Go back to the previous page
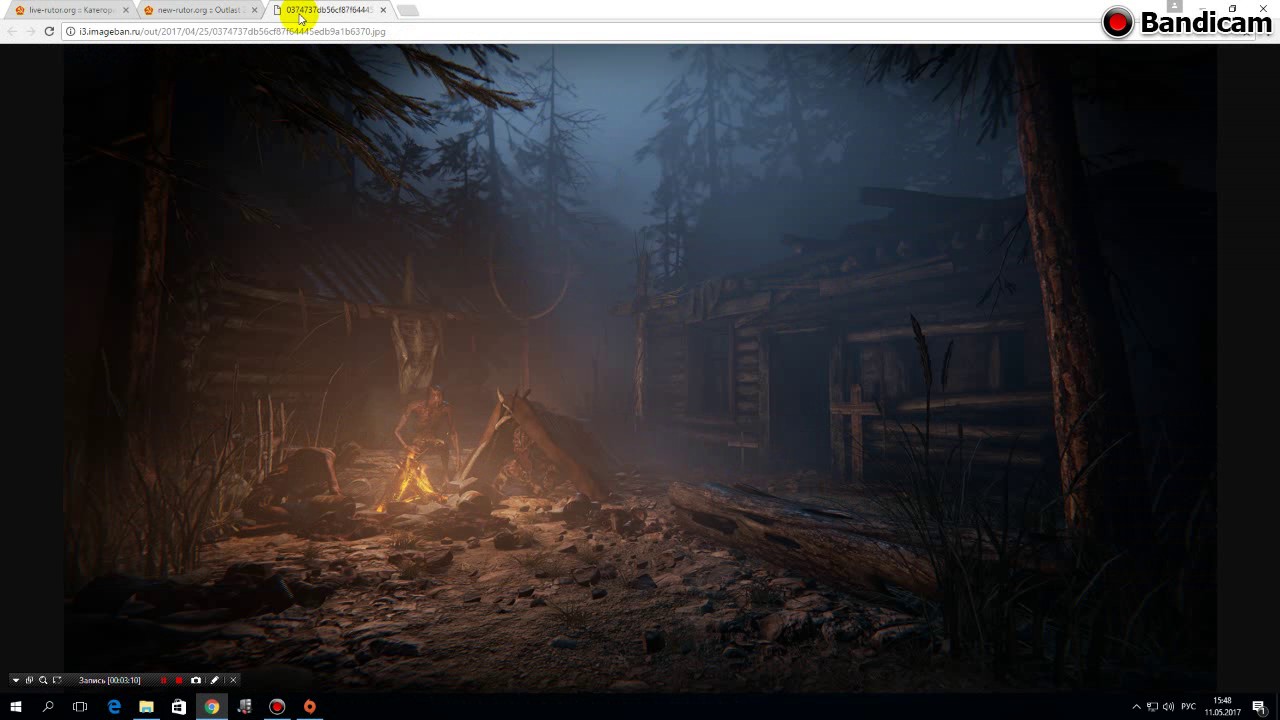The height and width of the screenshot is (720, 1280). click(12, 31)
